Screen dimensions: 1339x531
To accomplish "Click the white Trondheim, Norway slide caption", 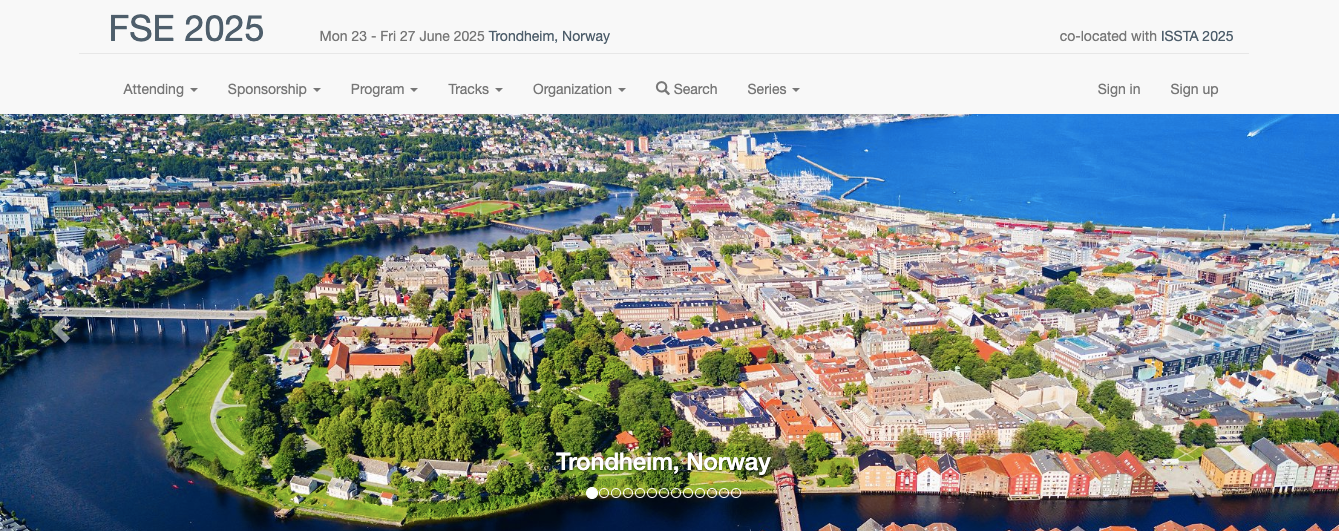I will pyautogui.click(x=663, y=462).
